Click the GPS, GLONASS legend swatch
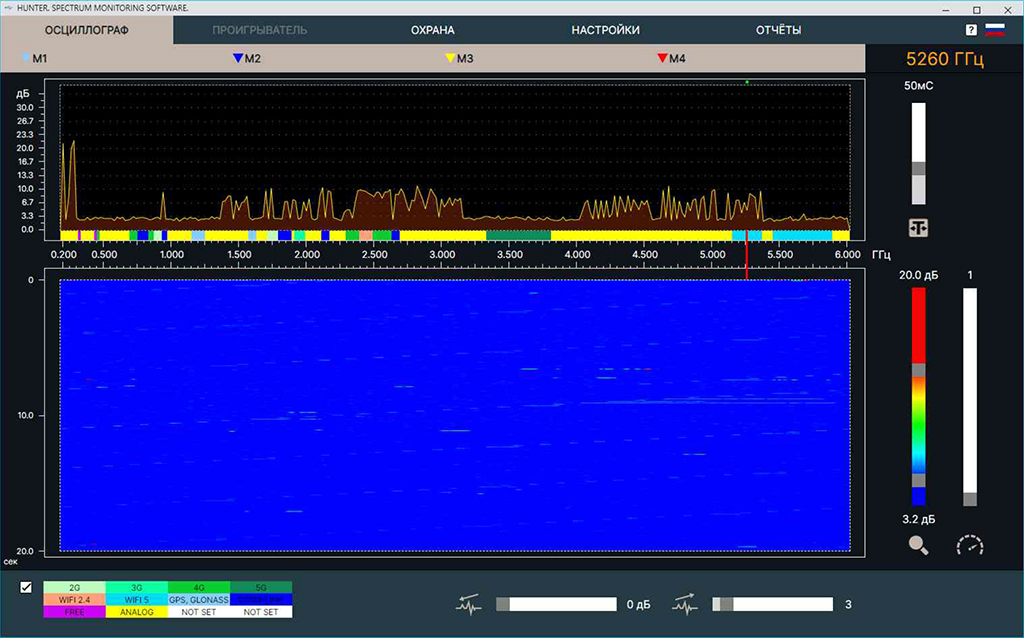The image size is (1024, 638). pos(199,599)
